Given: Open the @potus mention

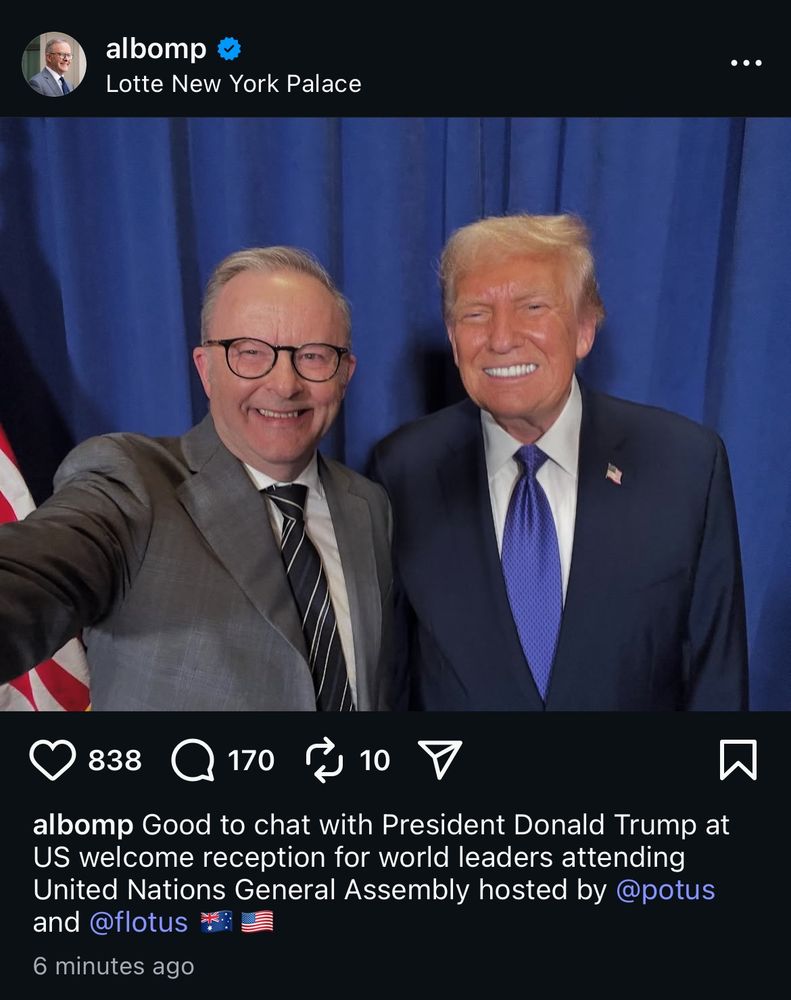Looking at the screenshot, I should [x=665, y=890].
